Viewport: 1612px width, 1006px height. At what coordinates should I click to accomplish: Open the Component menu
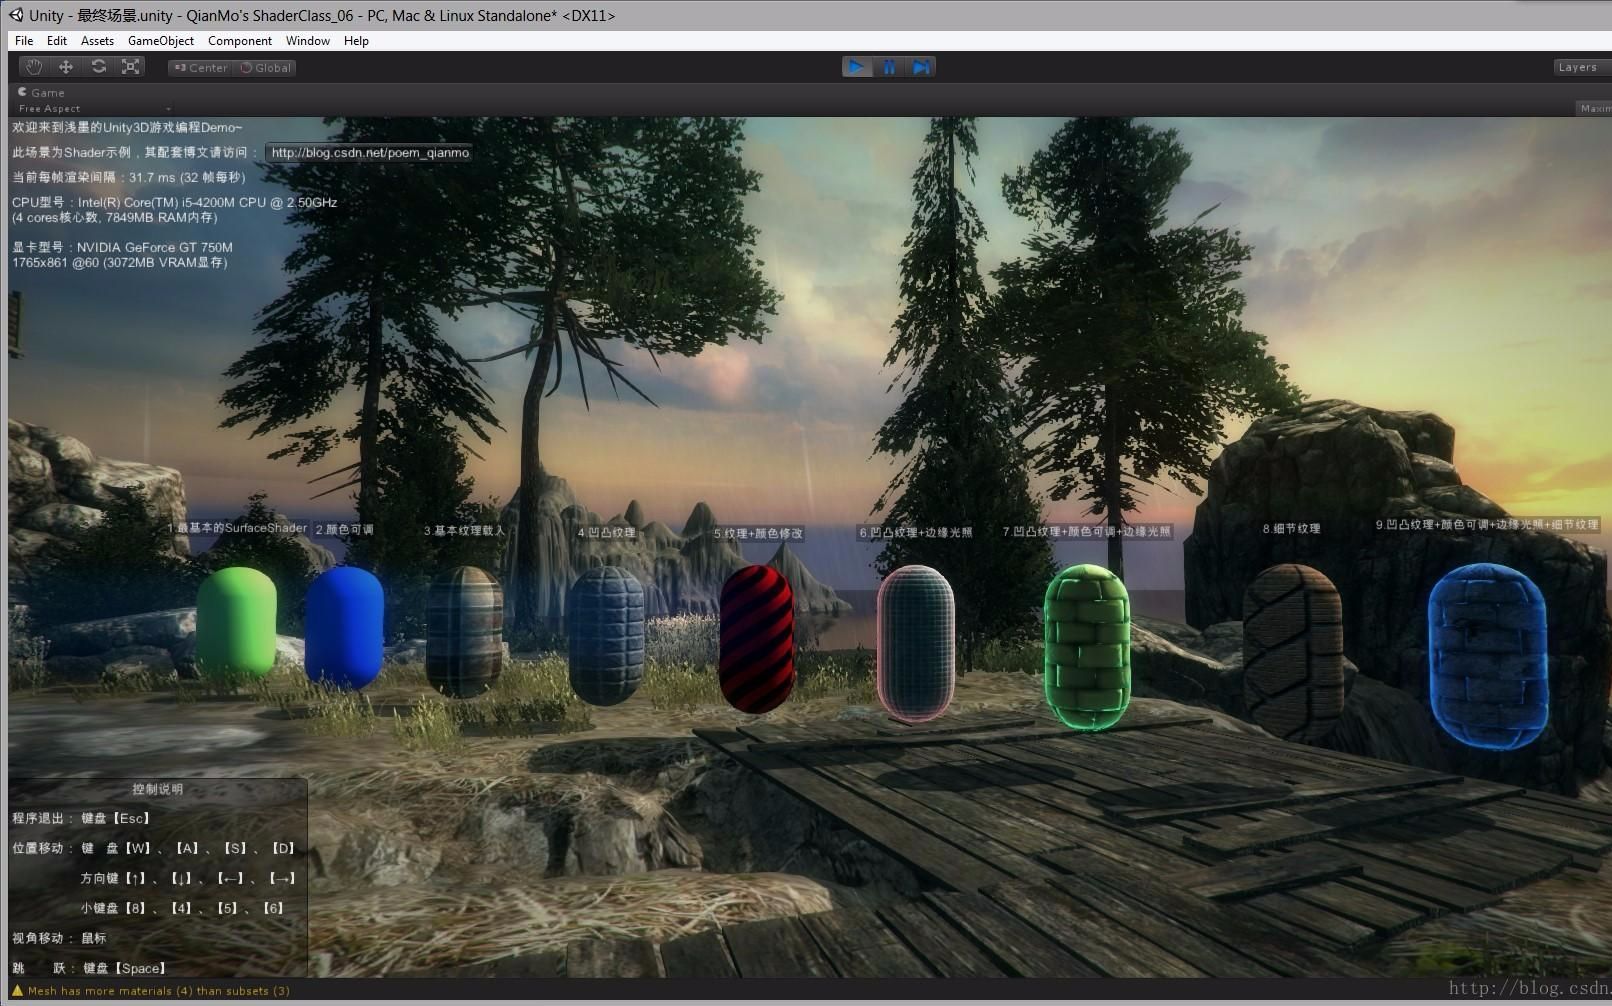[x=240, y=40]
